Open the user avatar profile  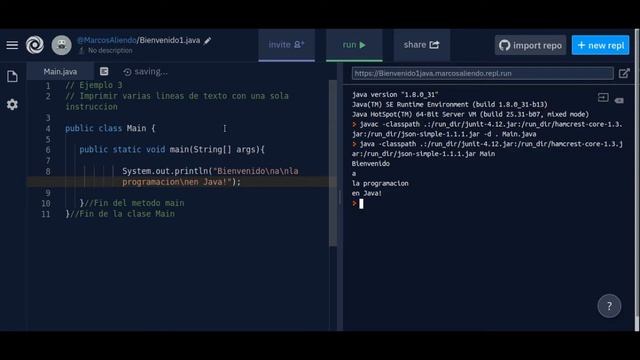coord(61,45)
